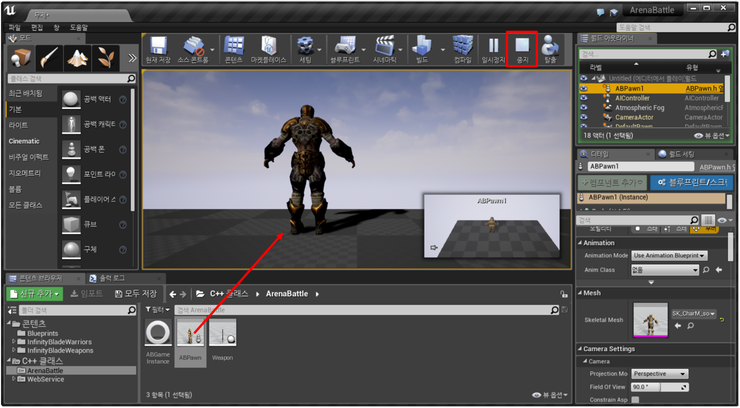Image resolution: width=740 pixels, height=408 pixels.
Task: Open content browser view options (뷰 옵션) dropdown
Action: click(x=550, y=395)
